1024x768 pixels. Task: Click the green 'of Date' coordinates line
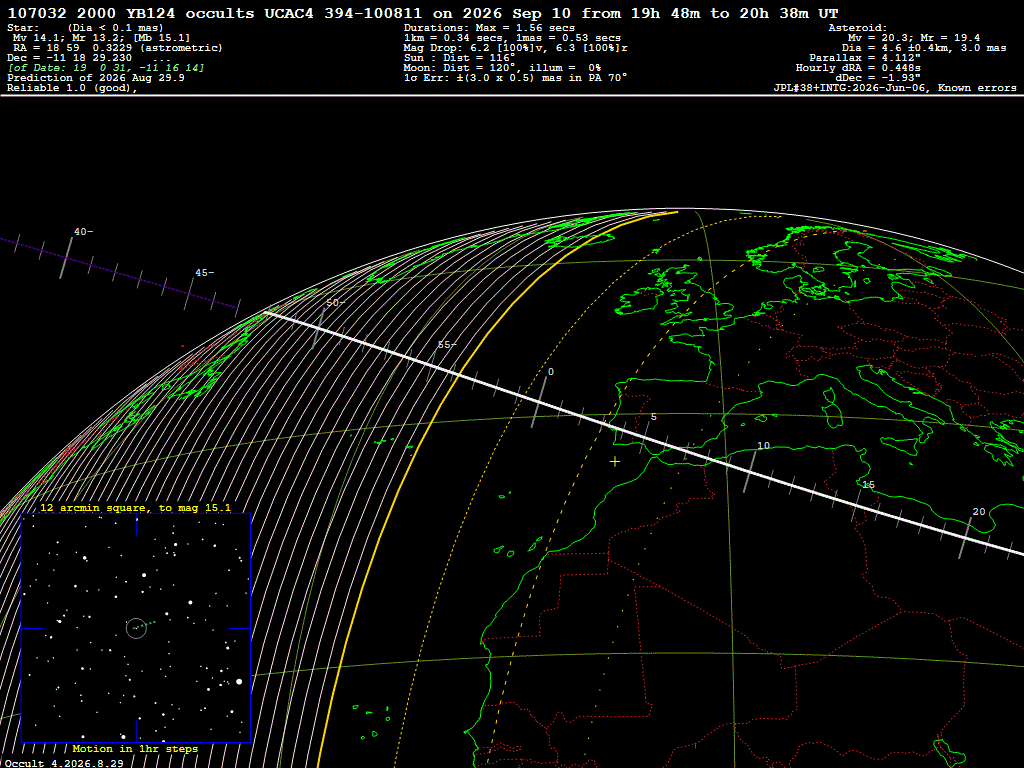106,68
